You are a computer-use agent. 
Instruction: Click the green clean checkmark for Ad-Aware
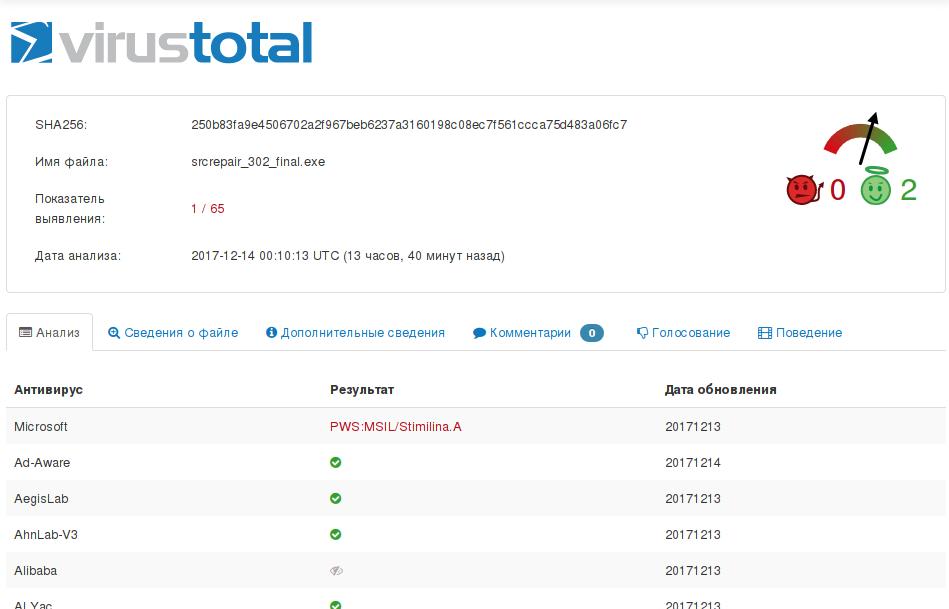point(335,462)
